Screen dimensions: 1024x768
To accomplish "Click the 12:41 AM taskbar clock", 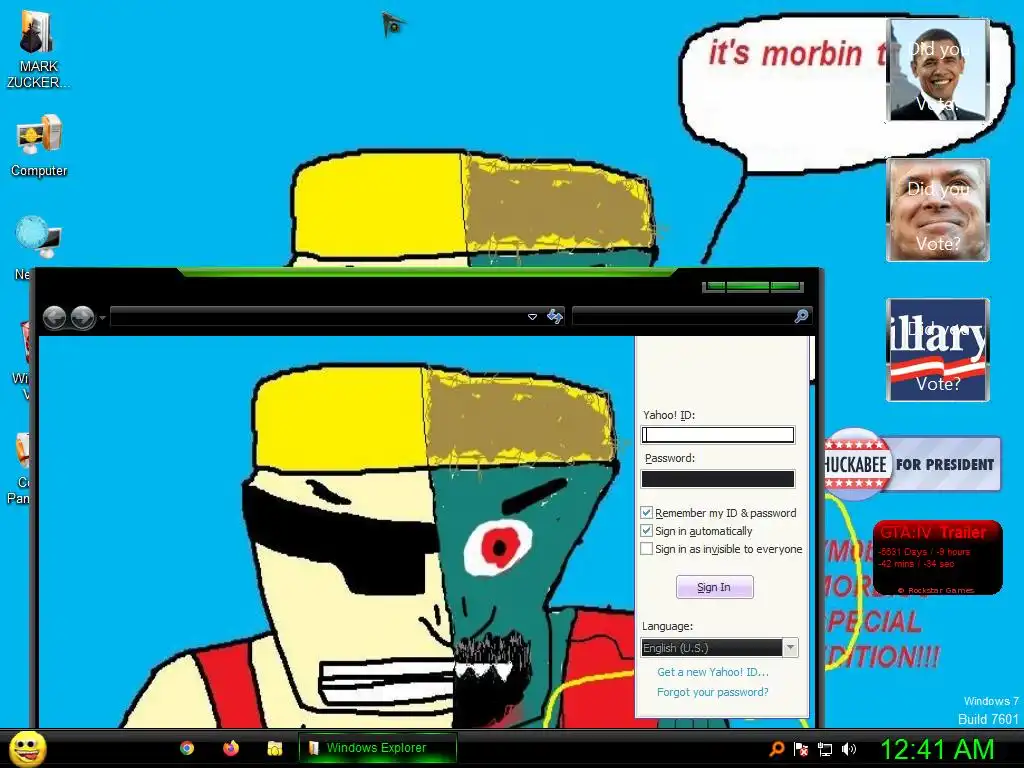I will pos(937,749).
